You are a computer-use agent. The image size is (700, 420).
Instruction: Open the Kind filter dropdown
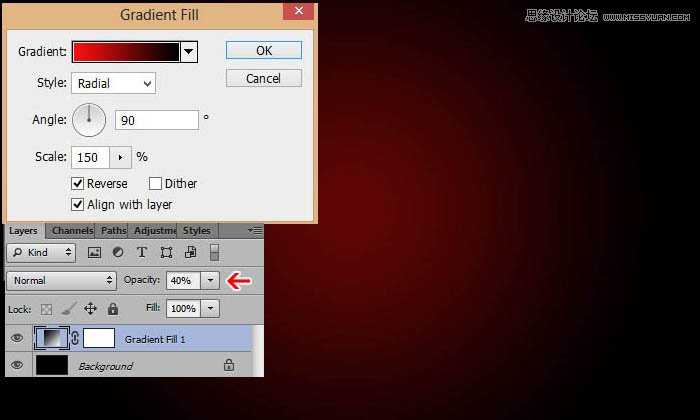pyautogui.click(x=42, y=253)
